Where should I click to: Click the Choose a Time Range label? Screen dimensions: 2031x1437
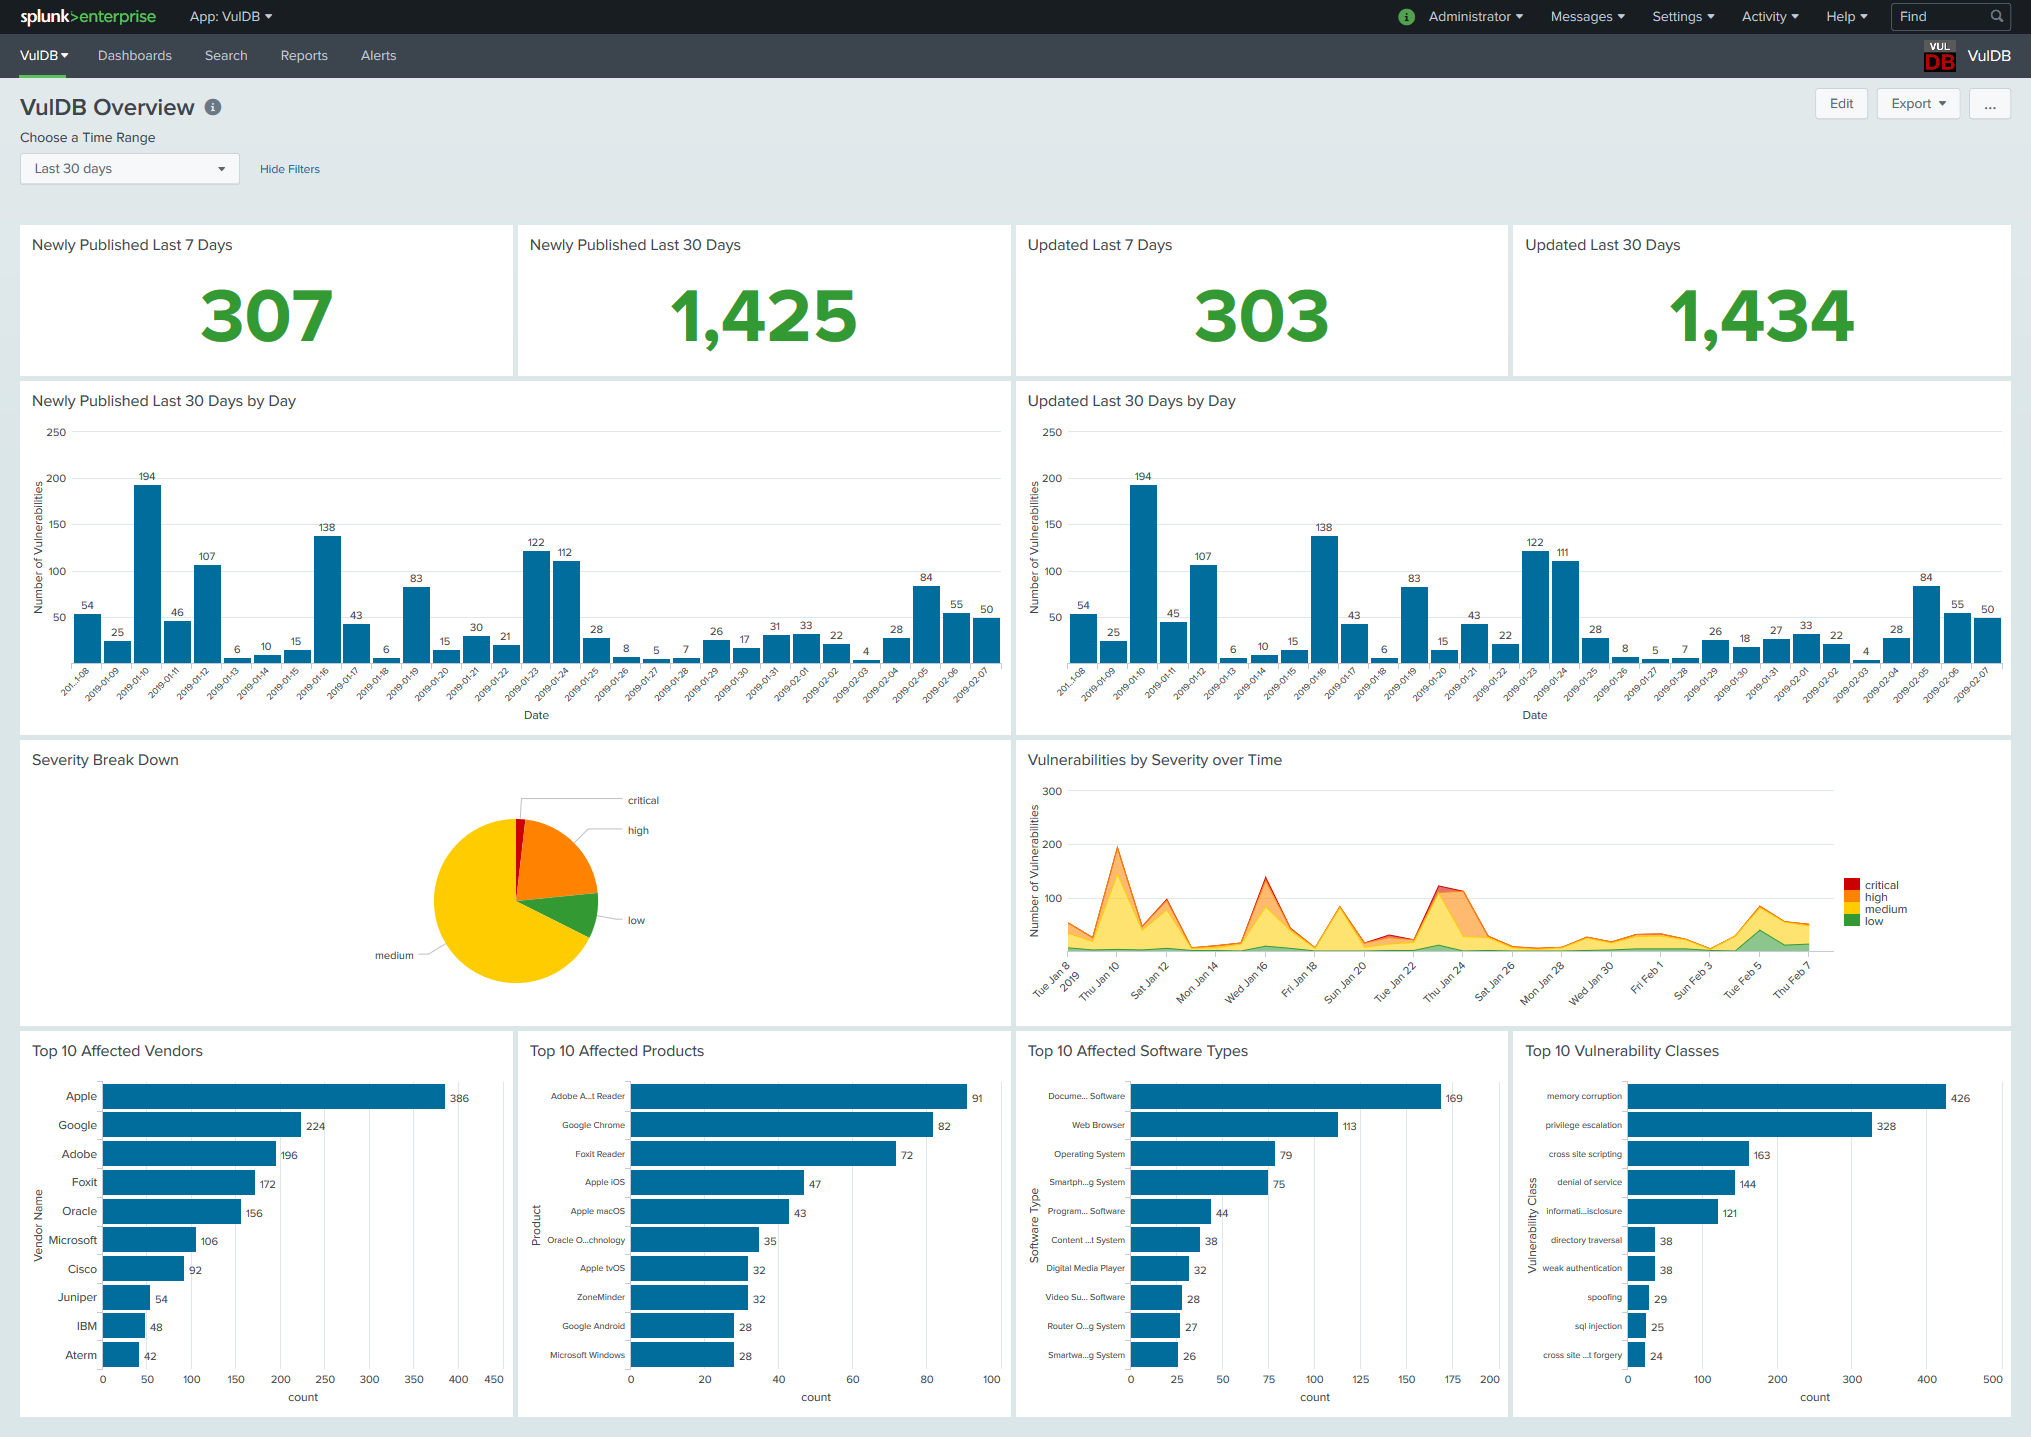pyautogui.click(x=88, y=138)
